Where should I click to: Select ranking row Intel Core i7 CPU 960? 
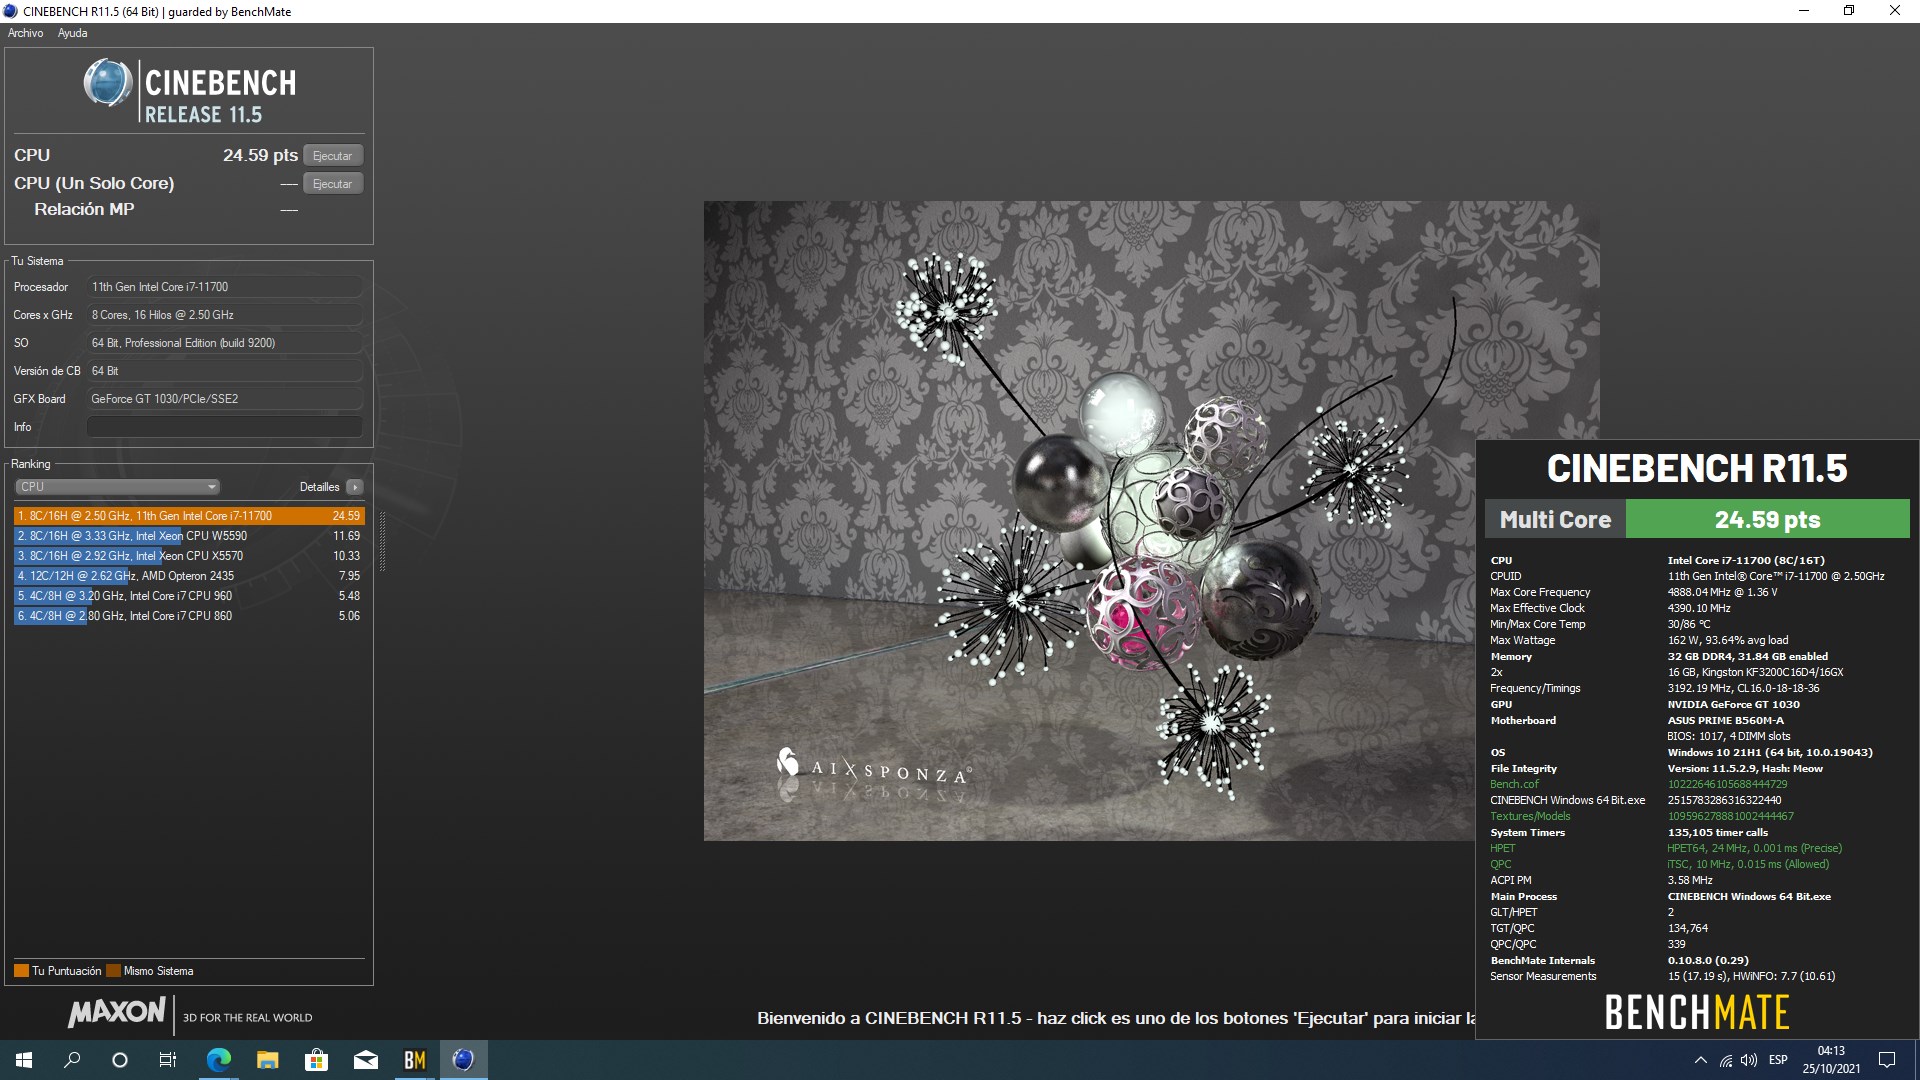tap(189, 596)
